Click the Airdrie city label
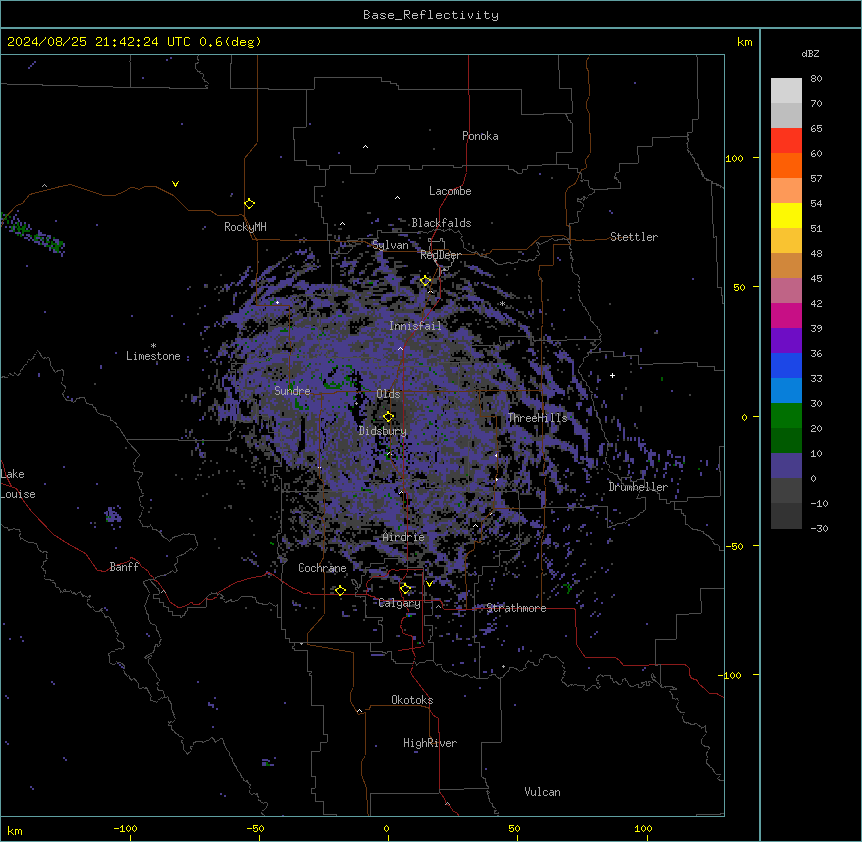 coord(404,537)
